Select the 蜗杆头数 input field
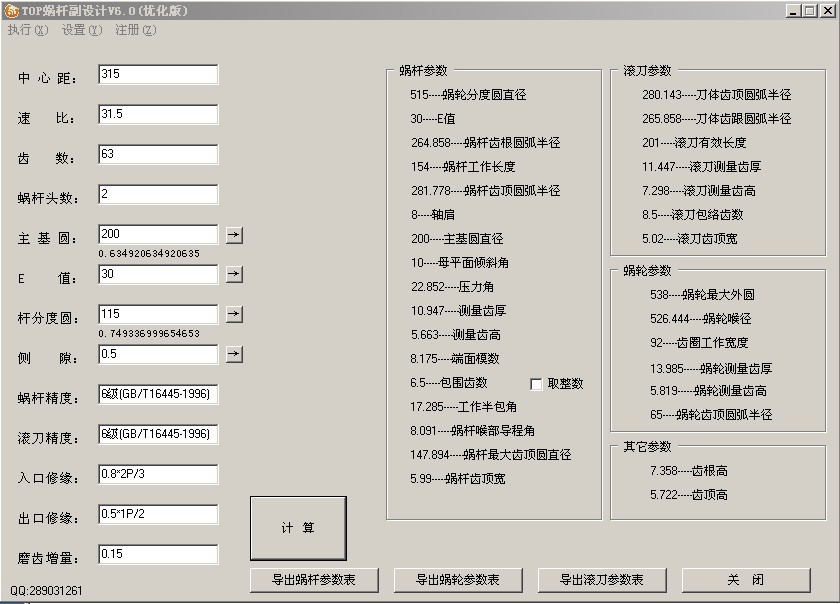Image resolution: width=840 pixels, height=604 pixels. coord(158,195)
